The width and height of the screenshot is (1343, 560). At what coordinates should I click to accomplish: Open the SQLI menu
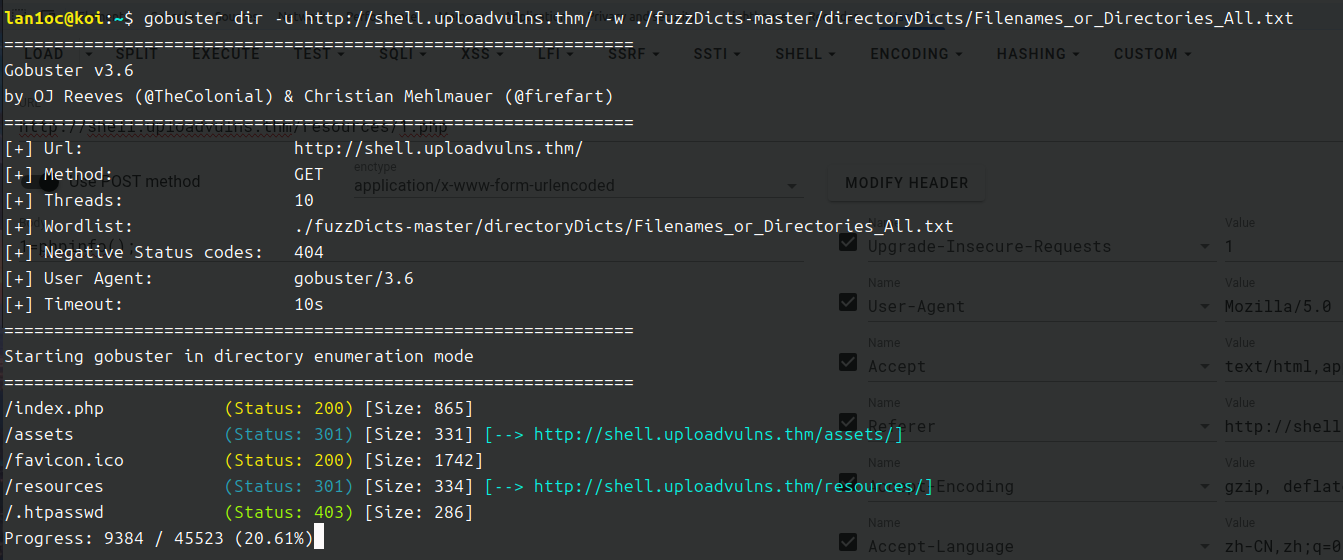click(x=402, y=54)
